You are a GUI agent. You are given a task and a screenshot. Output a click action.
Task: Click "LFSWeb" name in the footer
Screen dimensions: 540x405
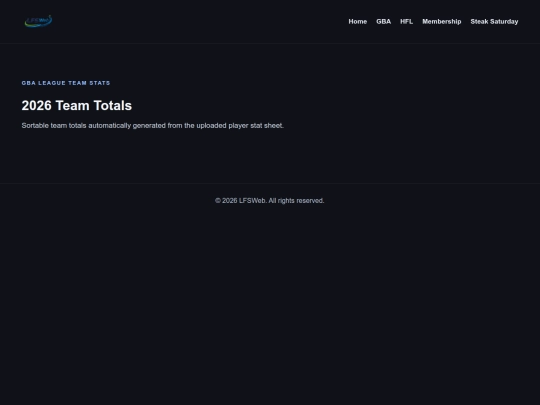pos(252,200)
